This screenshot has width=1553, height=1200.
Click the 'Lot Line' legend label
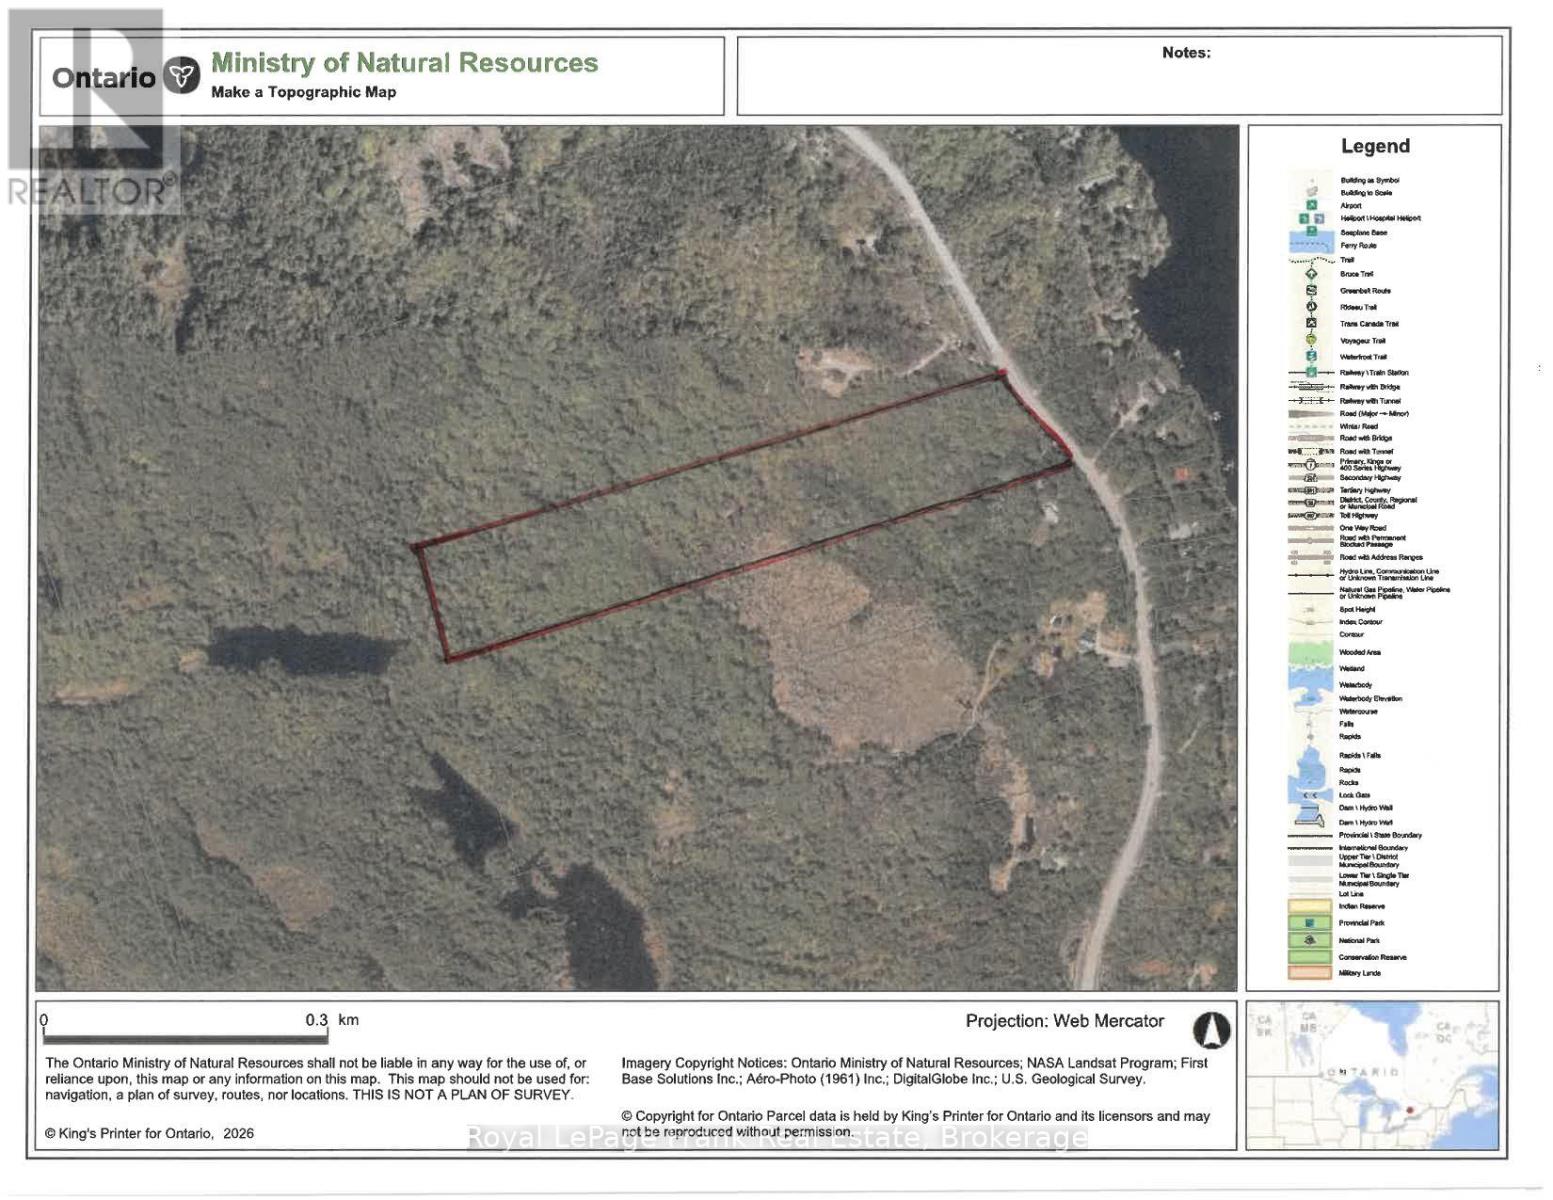pos(1351,894)
